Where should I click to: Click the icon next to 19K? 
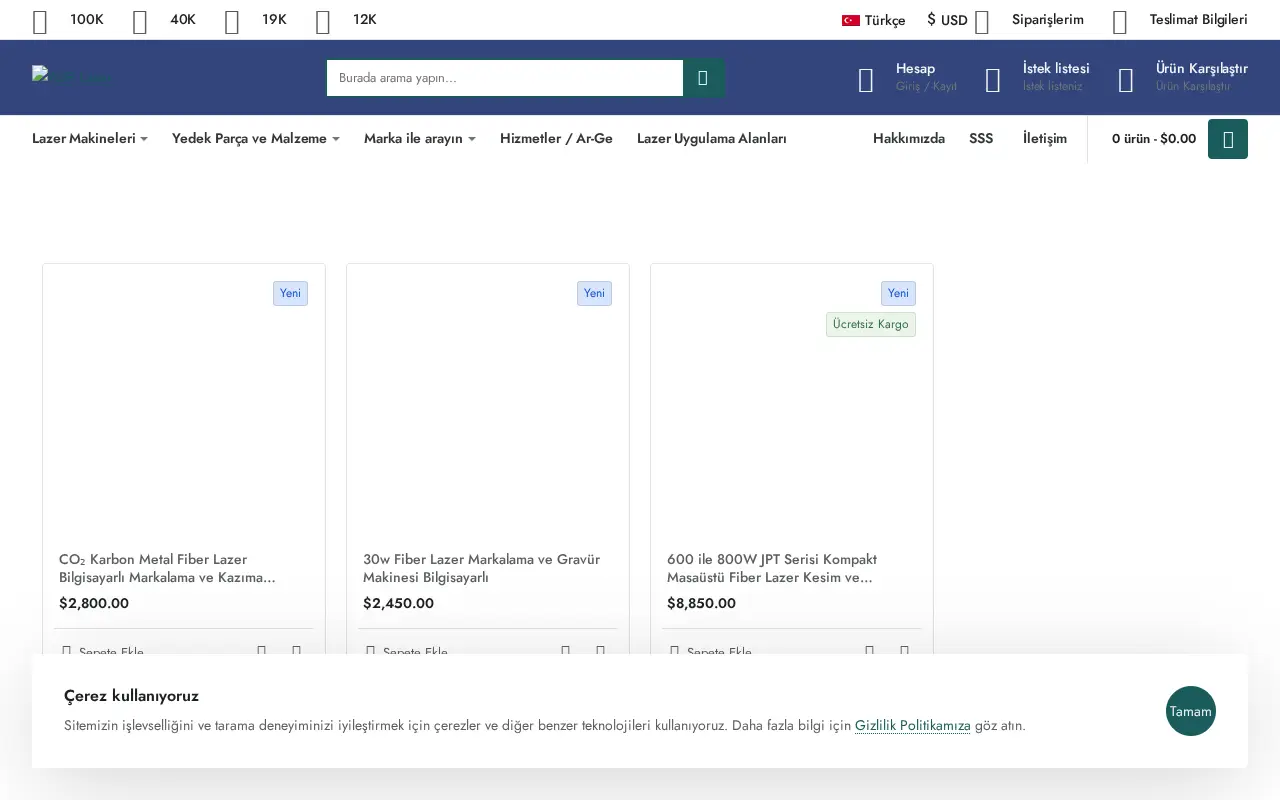(232, 22)
